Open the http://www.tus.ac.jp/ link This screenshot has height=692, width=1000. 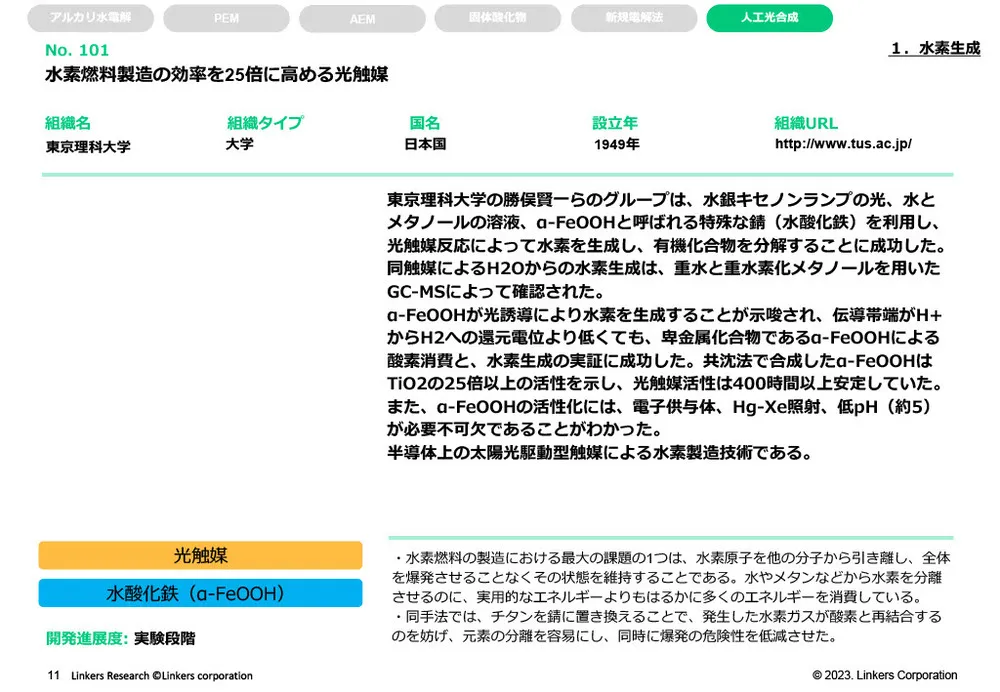click(843, 144)
